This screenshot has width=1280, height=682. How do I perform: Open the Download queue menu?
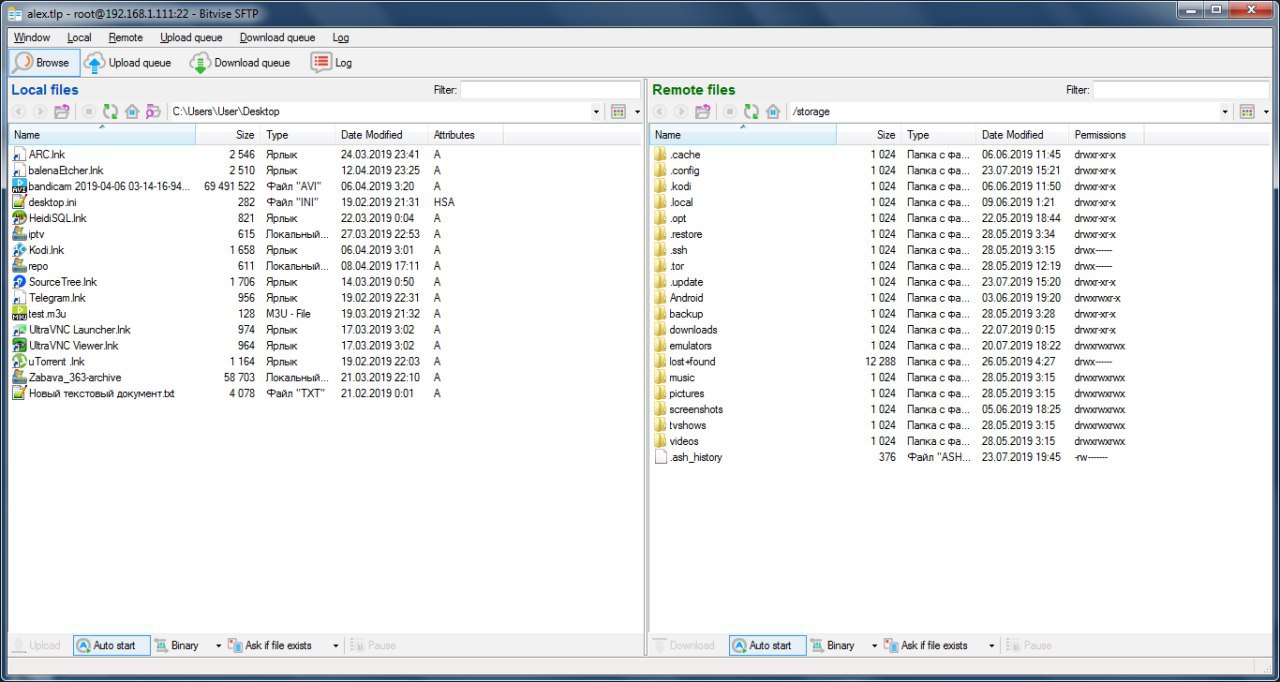tap(277, 37)
